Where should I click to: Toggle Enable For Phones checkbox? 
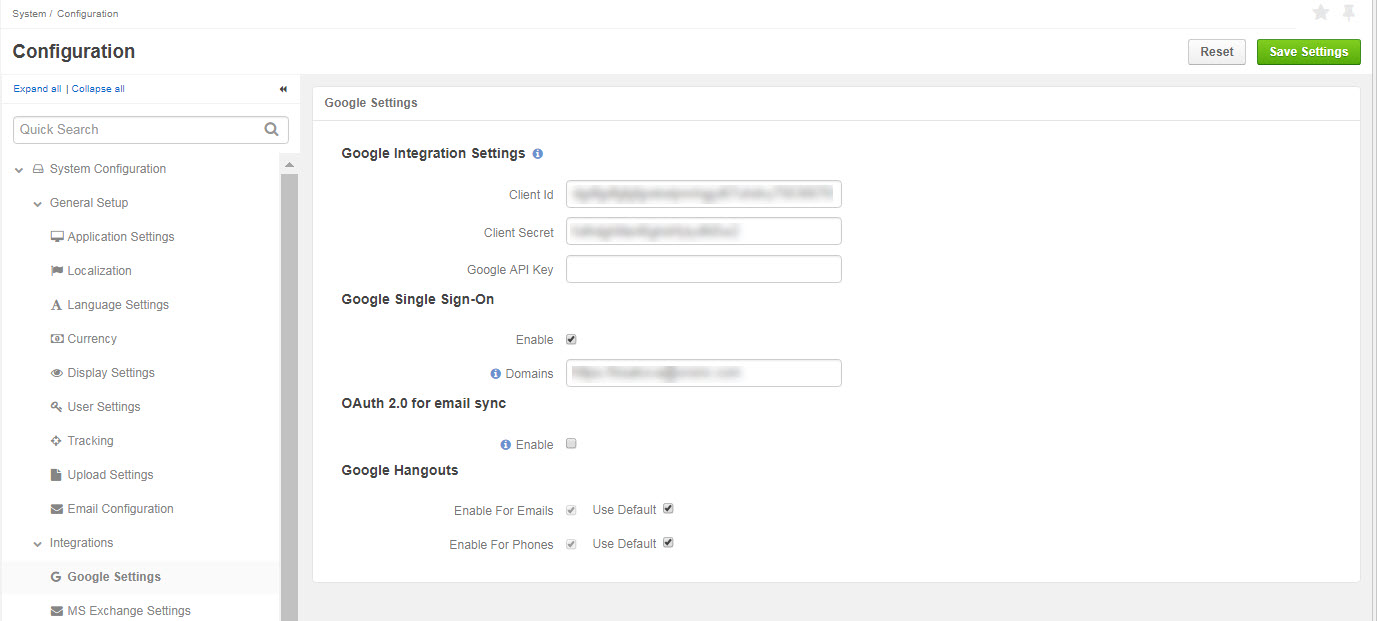click(571, 544)
